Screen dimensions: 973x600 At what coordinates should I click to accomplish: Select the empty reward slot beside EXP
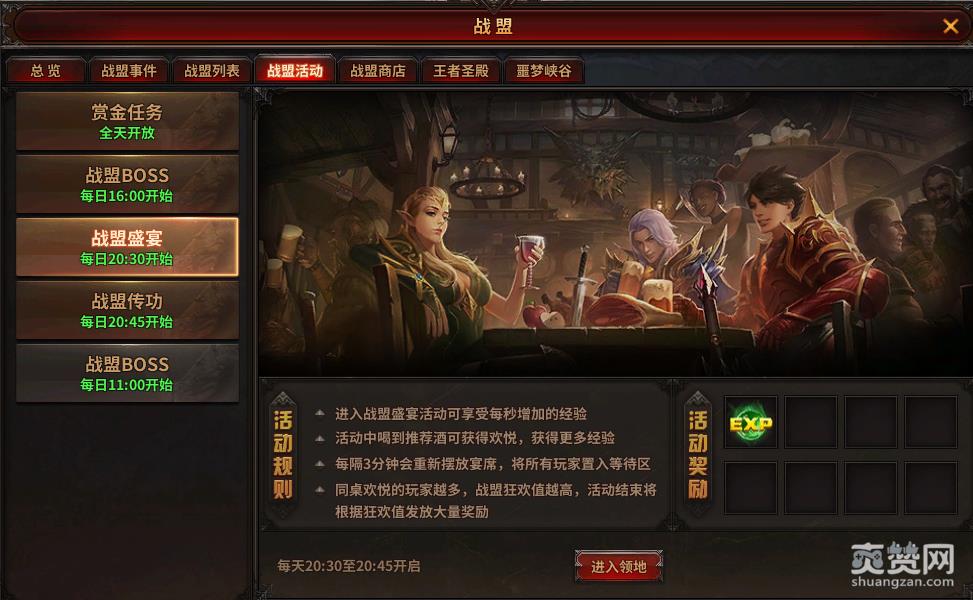810,423
